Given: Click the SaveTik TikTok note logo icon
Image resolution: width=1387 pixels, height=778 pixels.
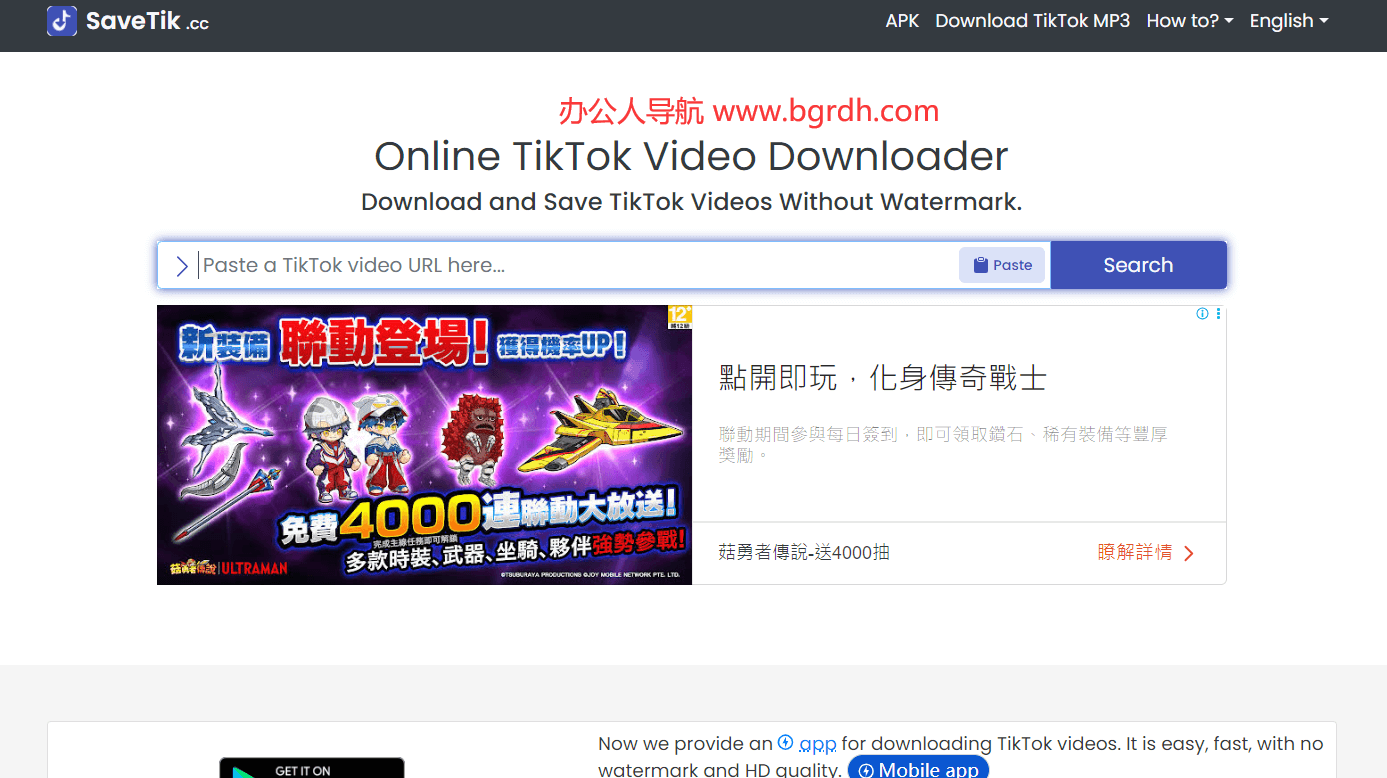Looking at the screenshot, I should coord(60,21).
